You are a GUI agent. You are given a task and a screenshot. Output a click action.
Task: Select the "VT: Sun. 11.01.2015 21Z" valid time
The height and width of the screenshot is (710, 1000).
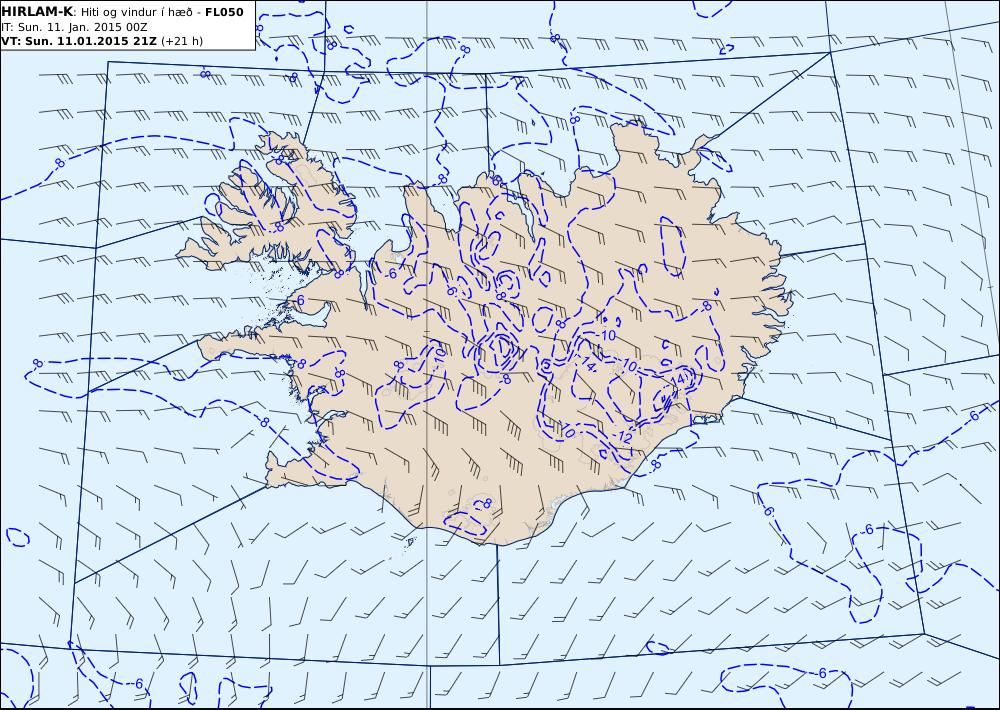[79, 41]
